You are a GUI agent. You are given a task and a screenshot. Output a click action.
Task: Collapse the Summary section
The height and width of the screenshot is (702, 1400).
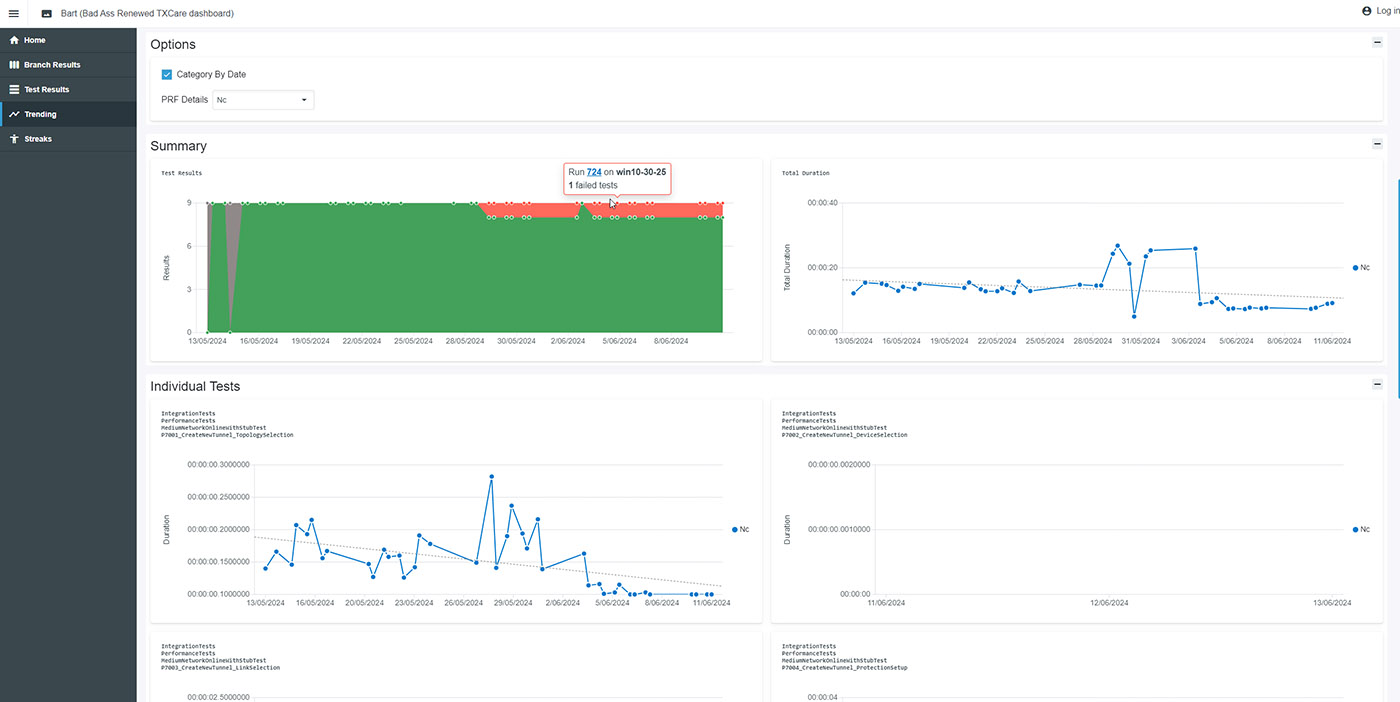pos(1377,144)
